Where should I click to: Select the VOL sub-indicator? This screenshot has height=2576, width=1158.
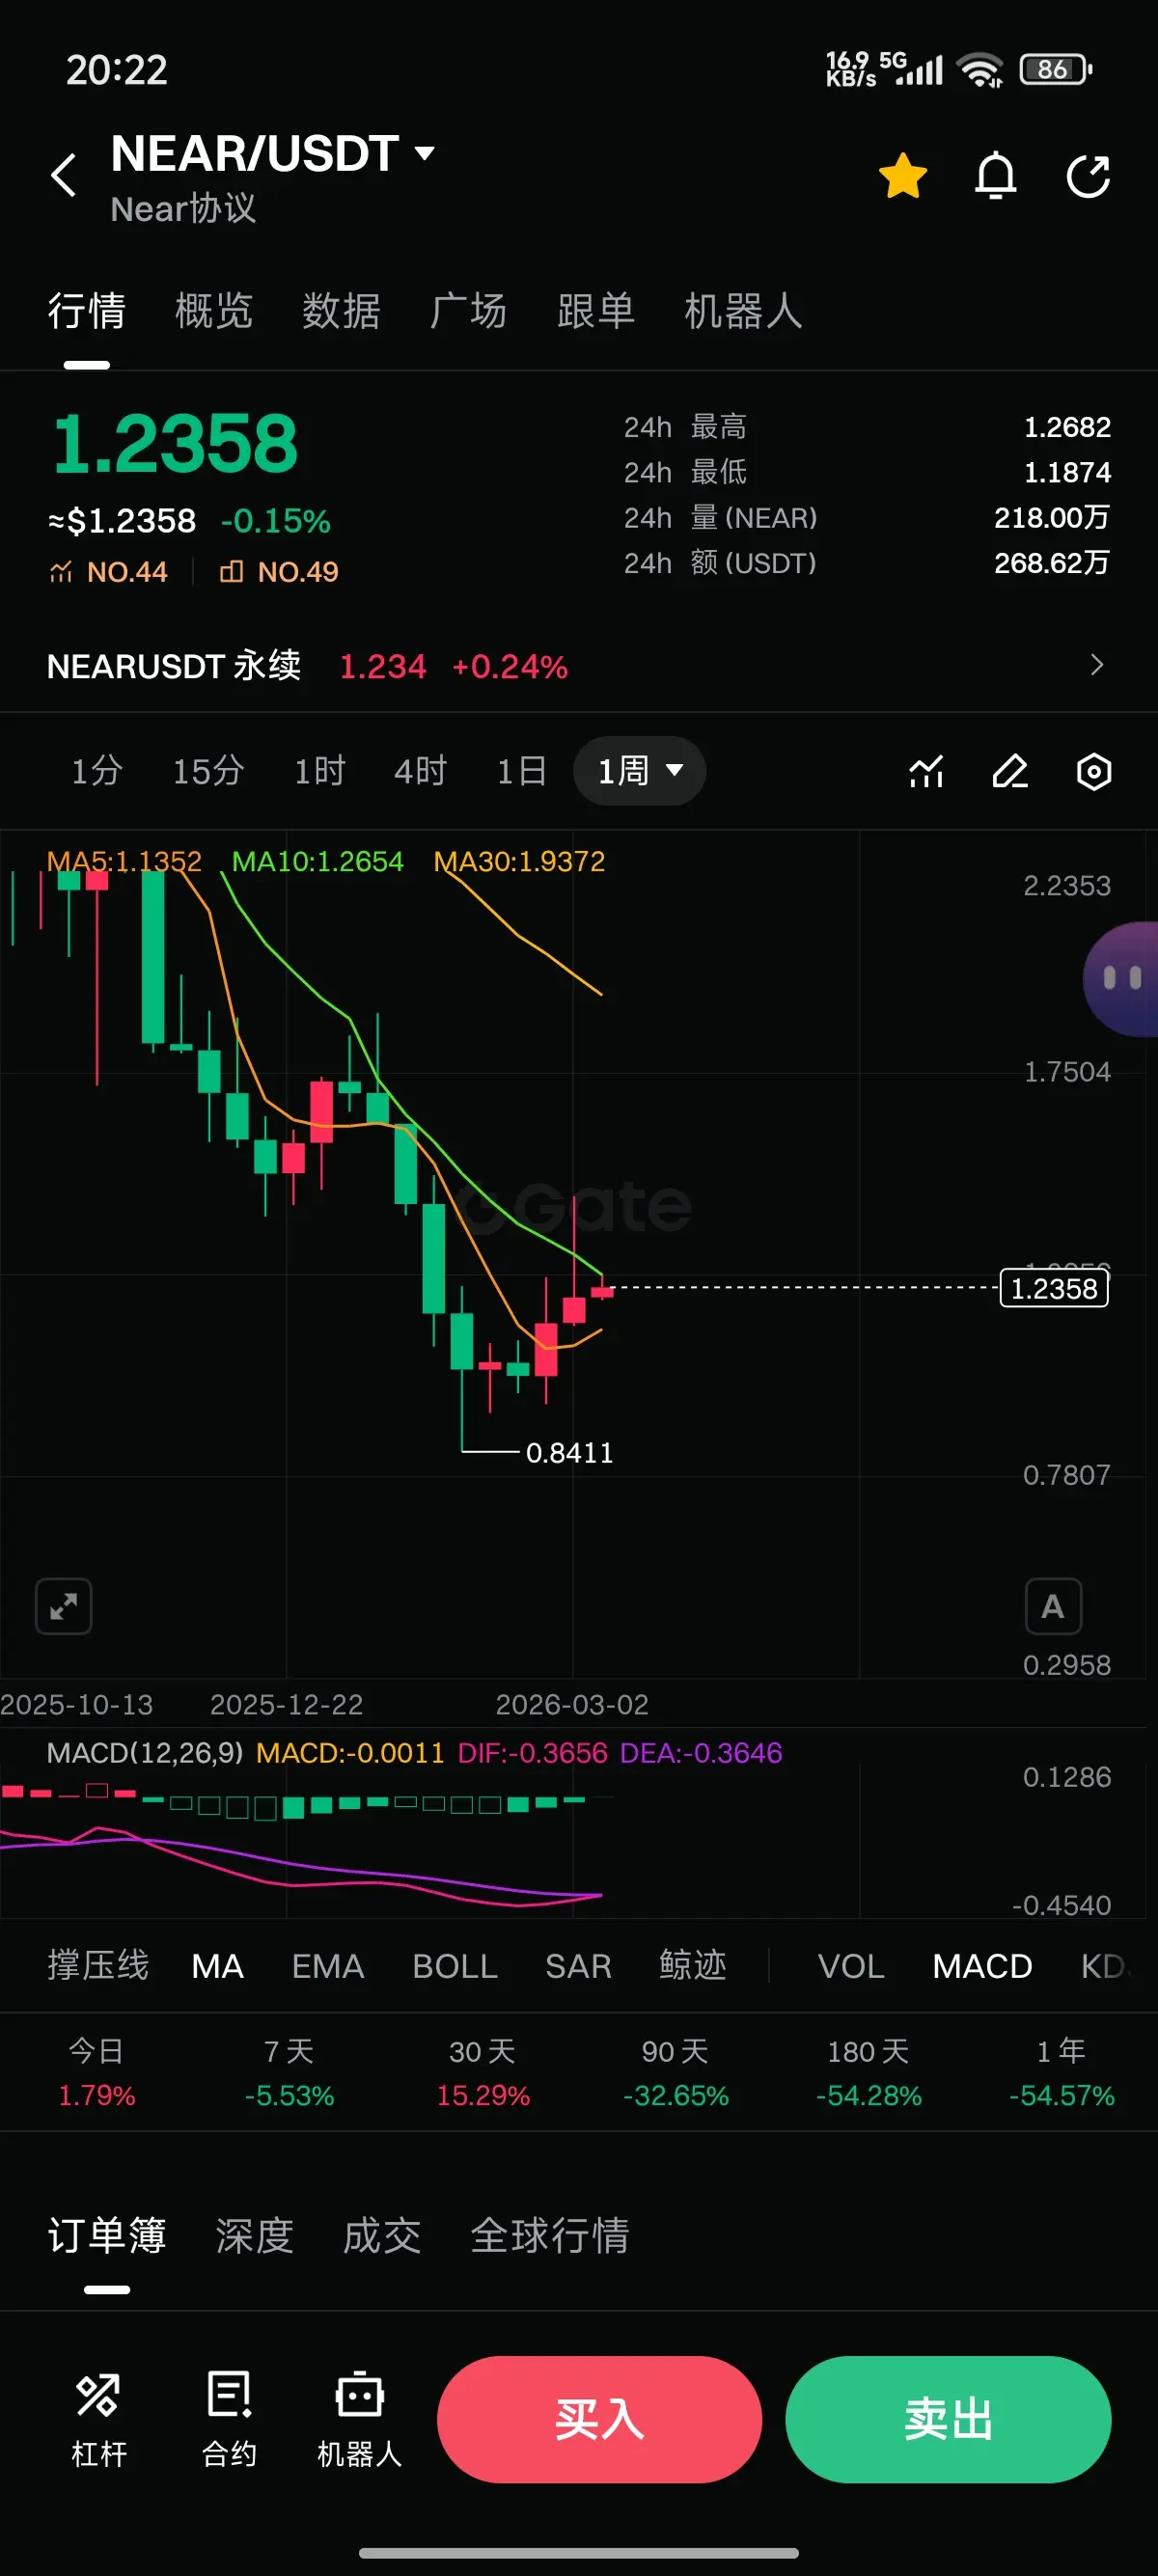click(851, 1966)
